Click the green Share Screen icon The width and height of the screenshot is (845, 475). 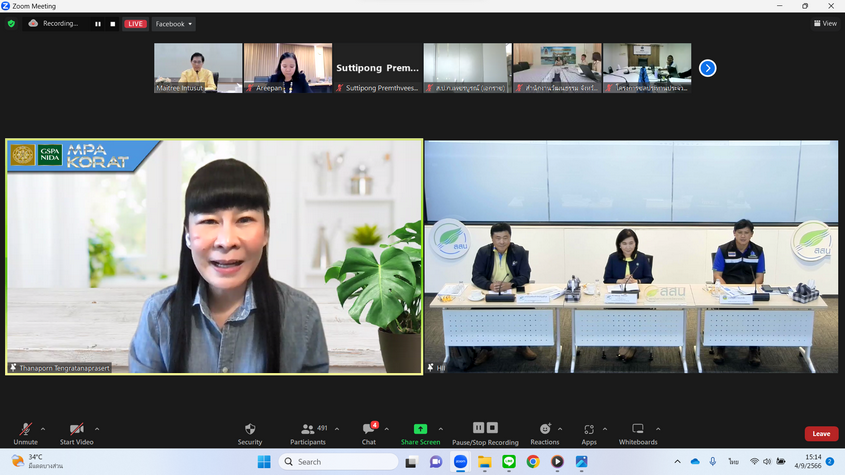click(x=420, y=429)
